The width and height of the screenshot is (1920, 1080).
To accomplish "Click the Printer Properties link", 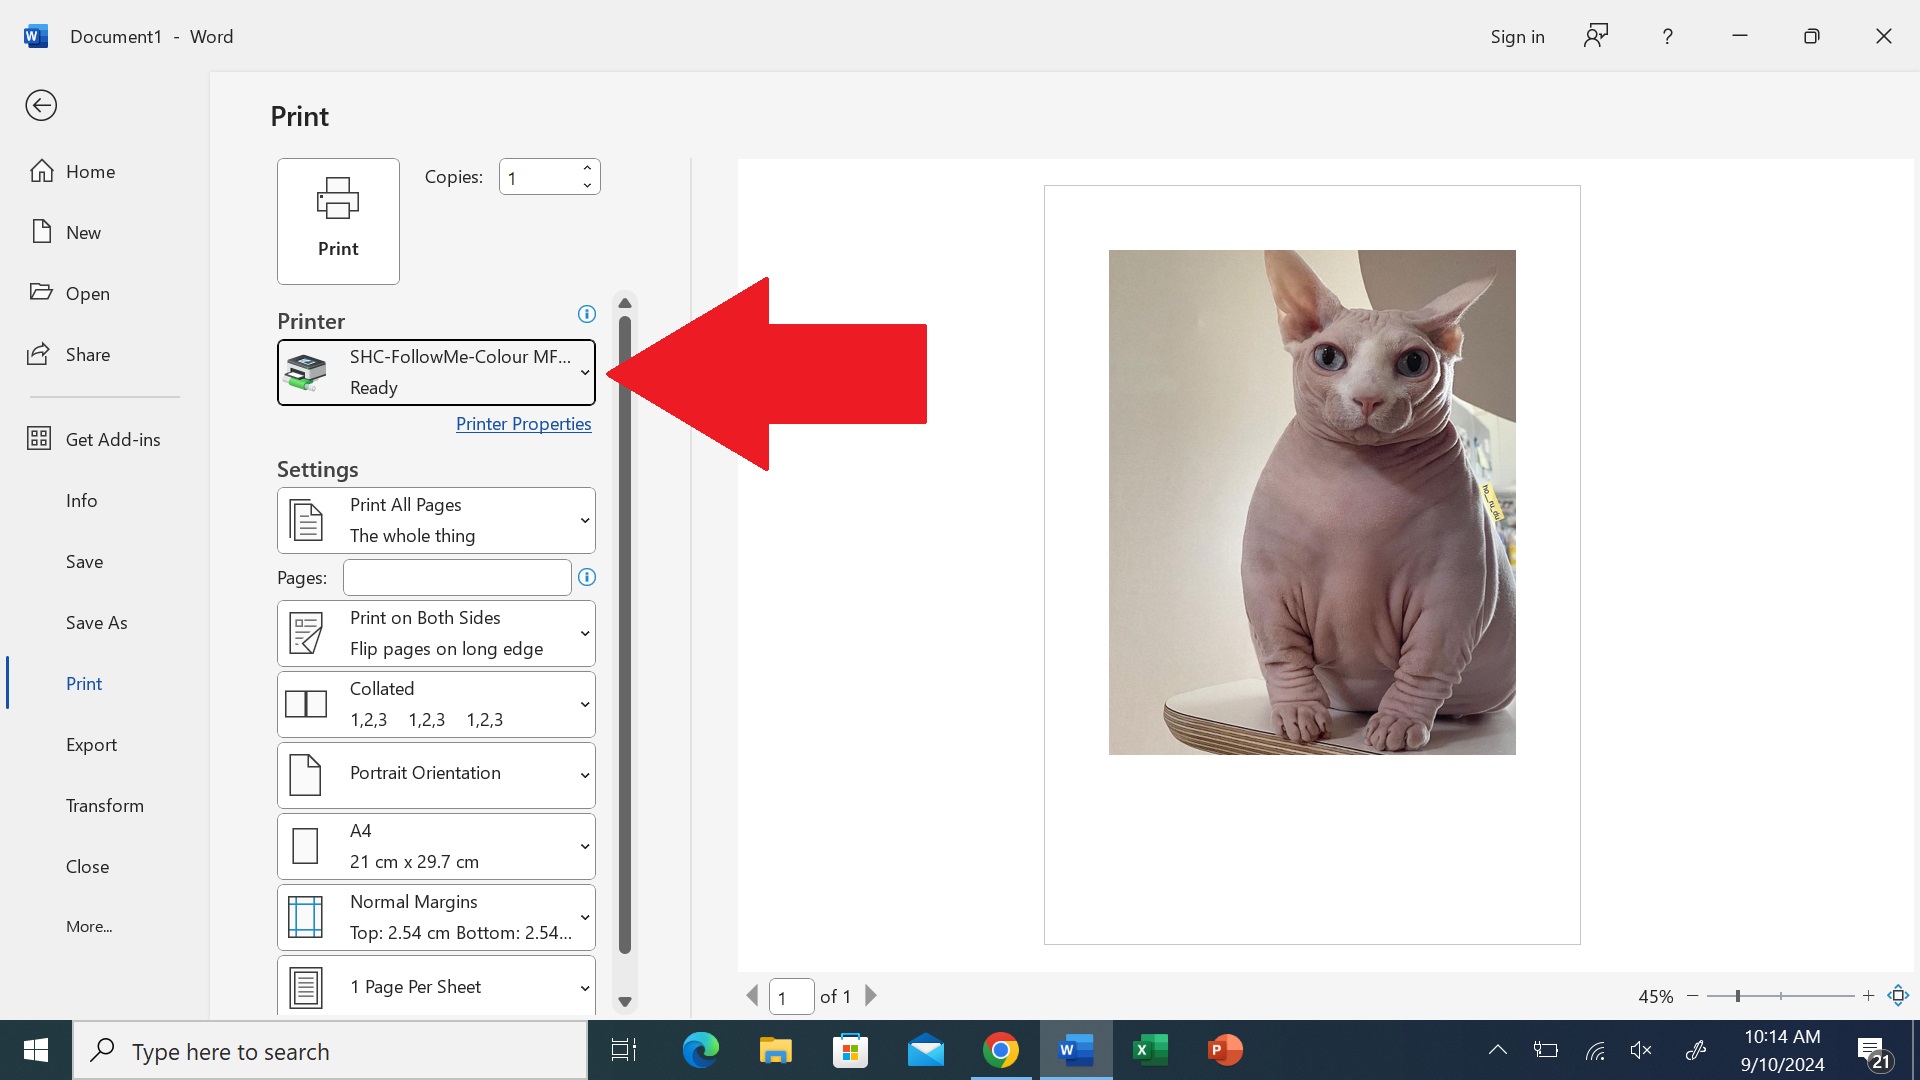I will coord(522,422).
